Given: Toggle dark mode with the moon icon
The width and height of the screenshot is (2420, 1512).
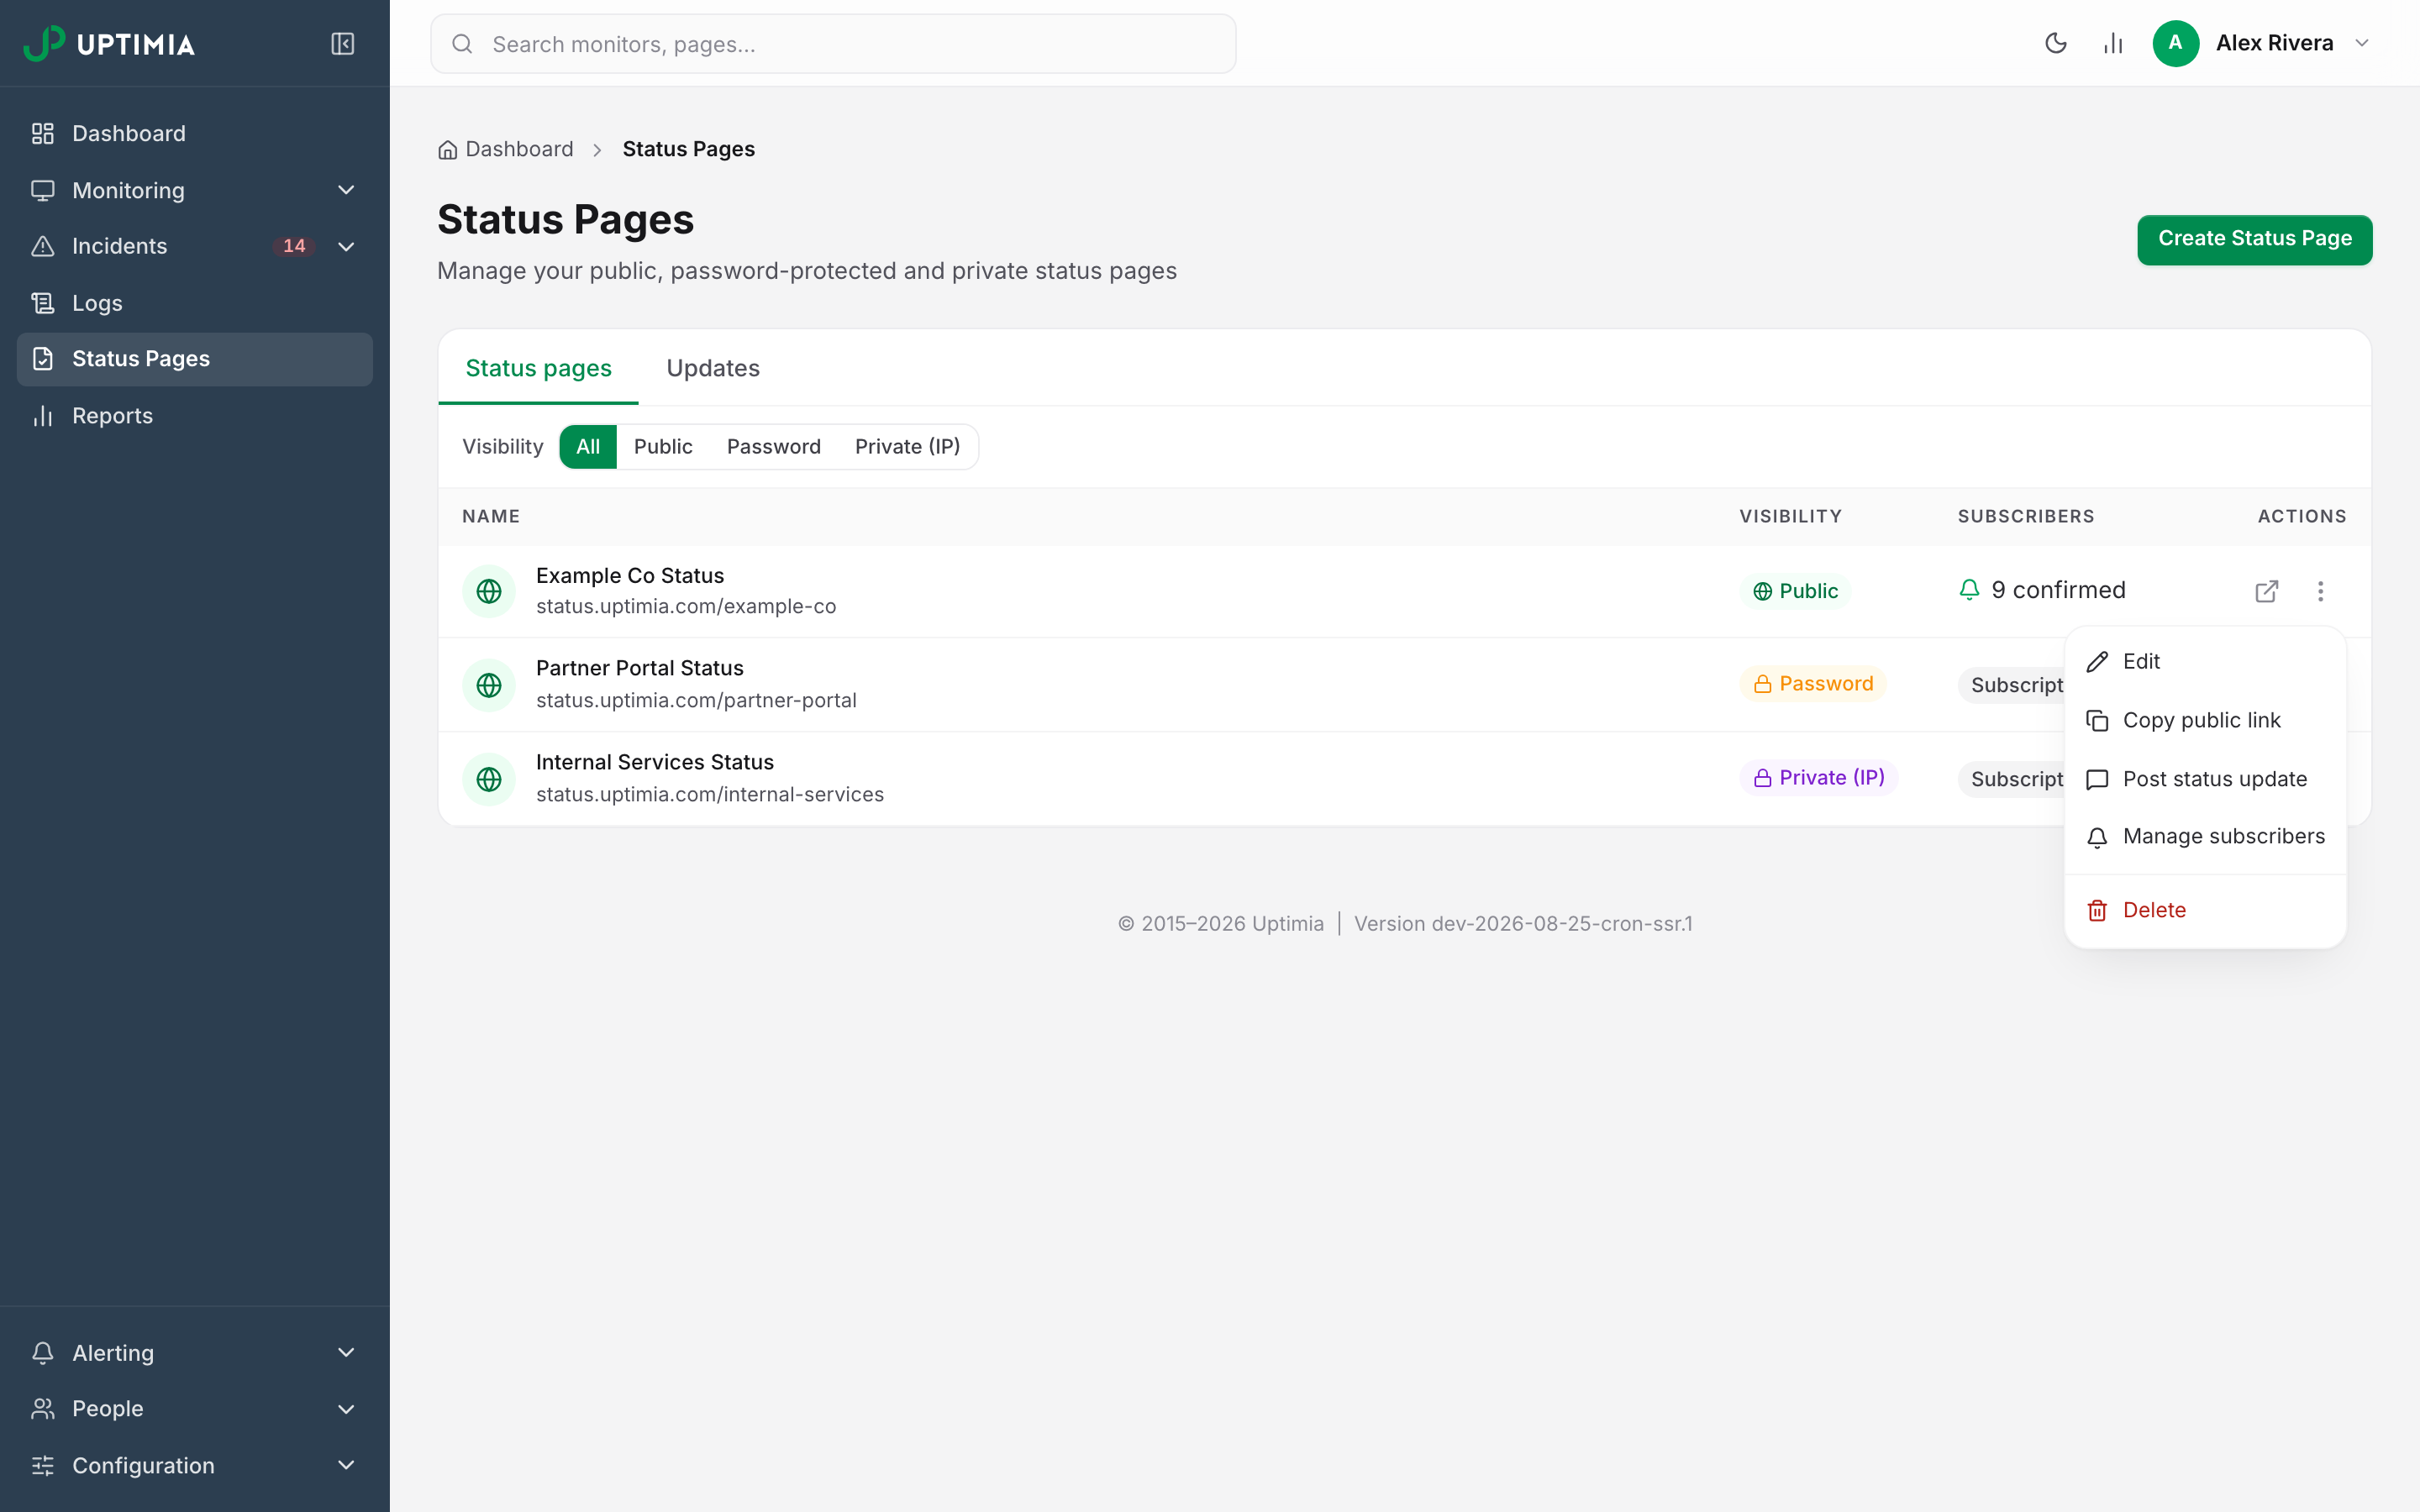Looking at the screenshot, I should 2055,43.
